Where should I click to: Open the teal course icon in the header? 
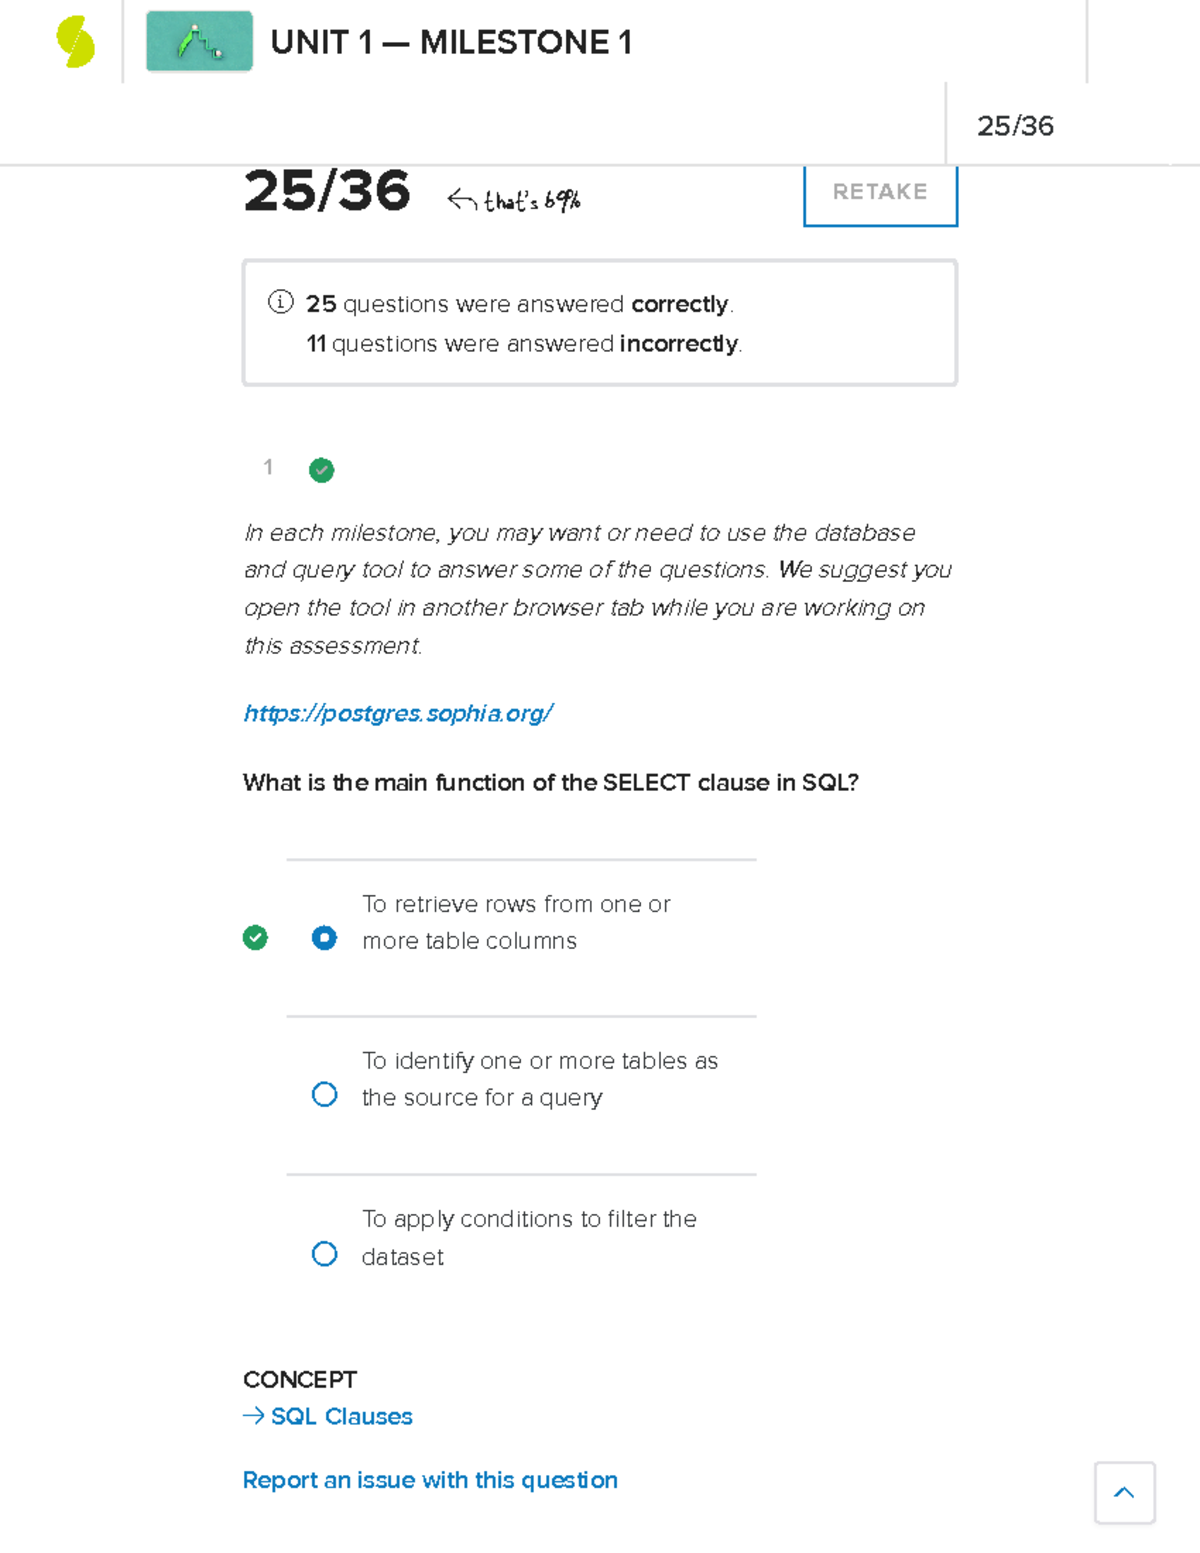coord(198,42)
